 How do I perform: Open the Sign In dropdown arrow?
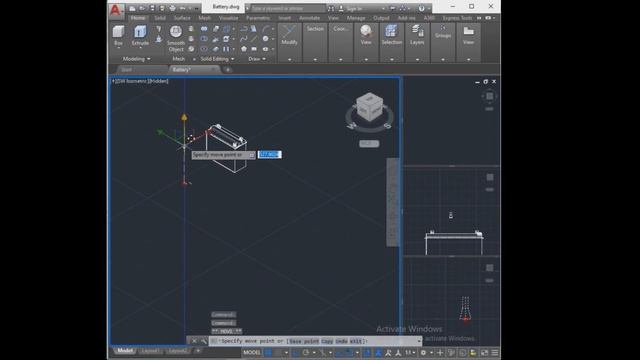point(383,8)
